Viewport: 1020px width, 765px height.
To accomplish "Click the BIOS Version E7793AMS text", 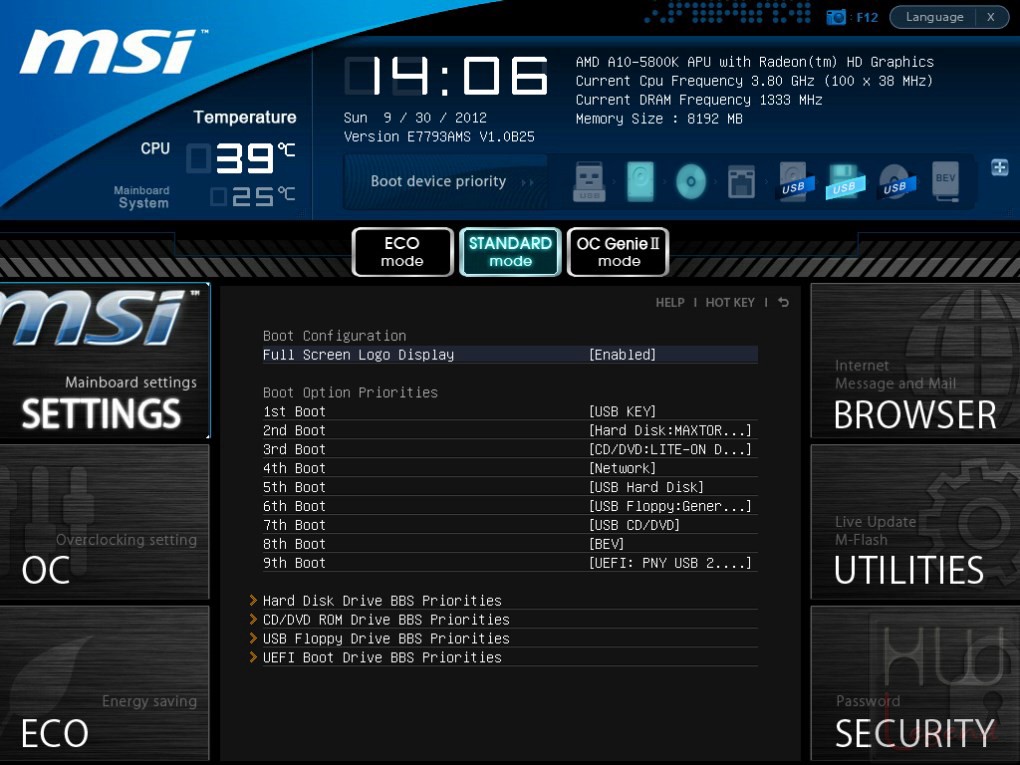I will [439, 137].
